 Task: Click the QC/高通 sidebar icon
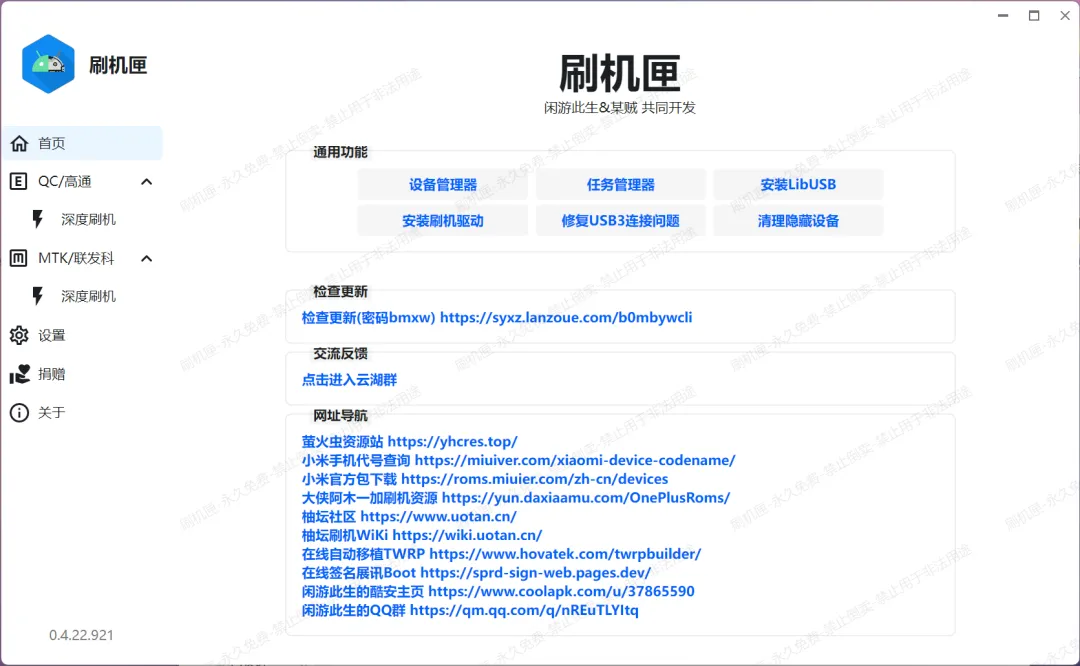coord(19,181)
